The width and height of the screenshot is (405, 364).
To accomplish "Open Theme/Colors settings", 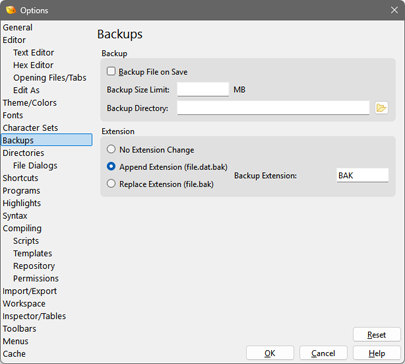I will tap(30, 103).
